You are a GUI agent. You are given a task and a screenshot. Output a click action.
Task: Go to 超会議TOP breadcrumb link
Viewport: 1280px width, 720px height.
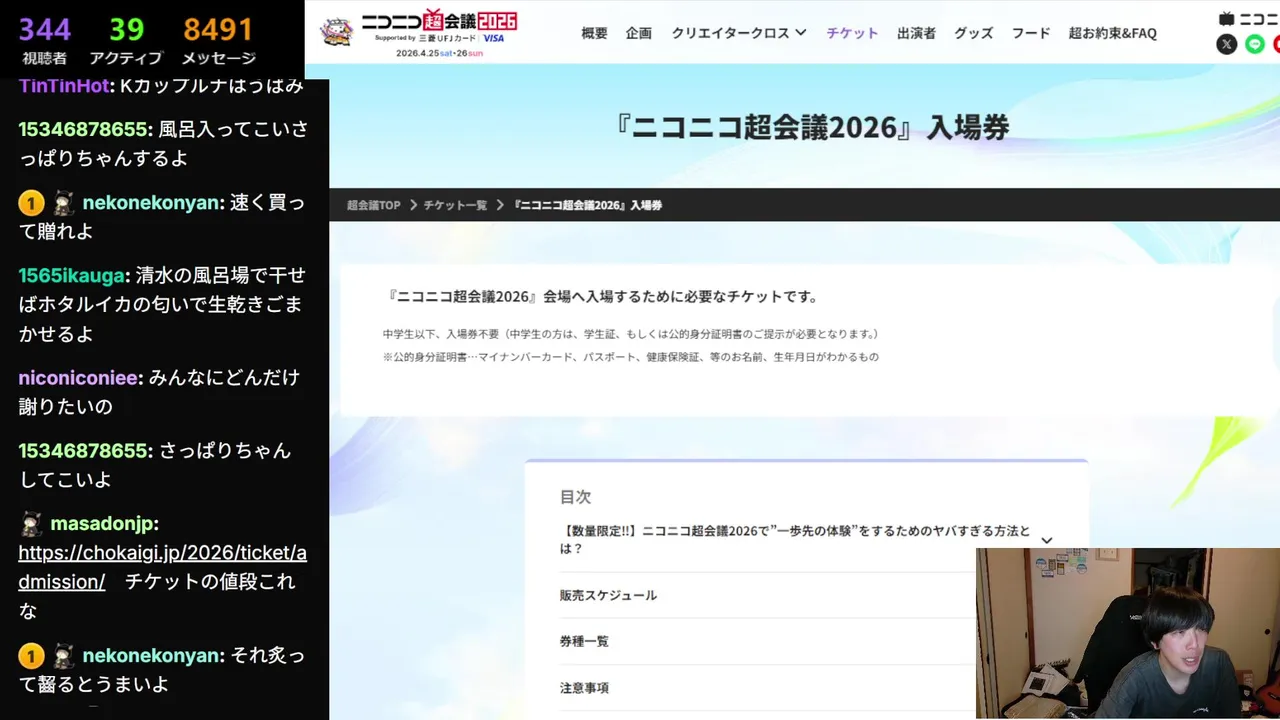pos(374,205)
